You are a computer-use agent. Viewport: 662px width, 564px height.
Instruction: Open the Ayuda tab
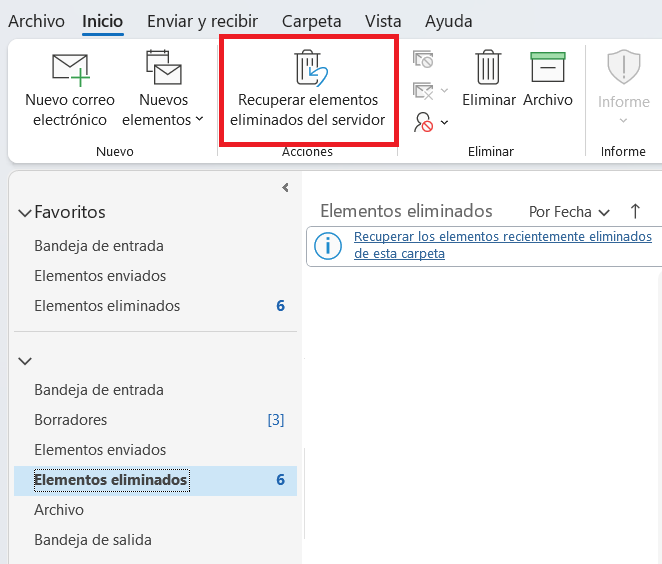[x=448, y=21]
